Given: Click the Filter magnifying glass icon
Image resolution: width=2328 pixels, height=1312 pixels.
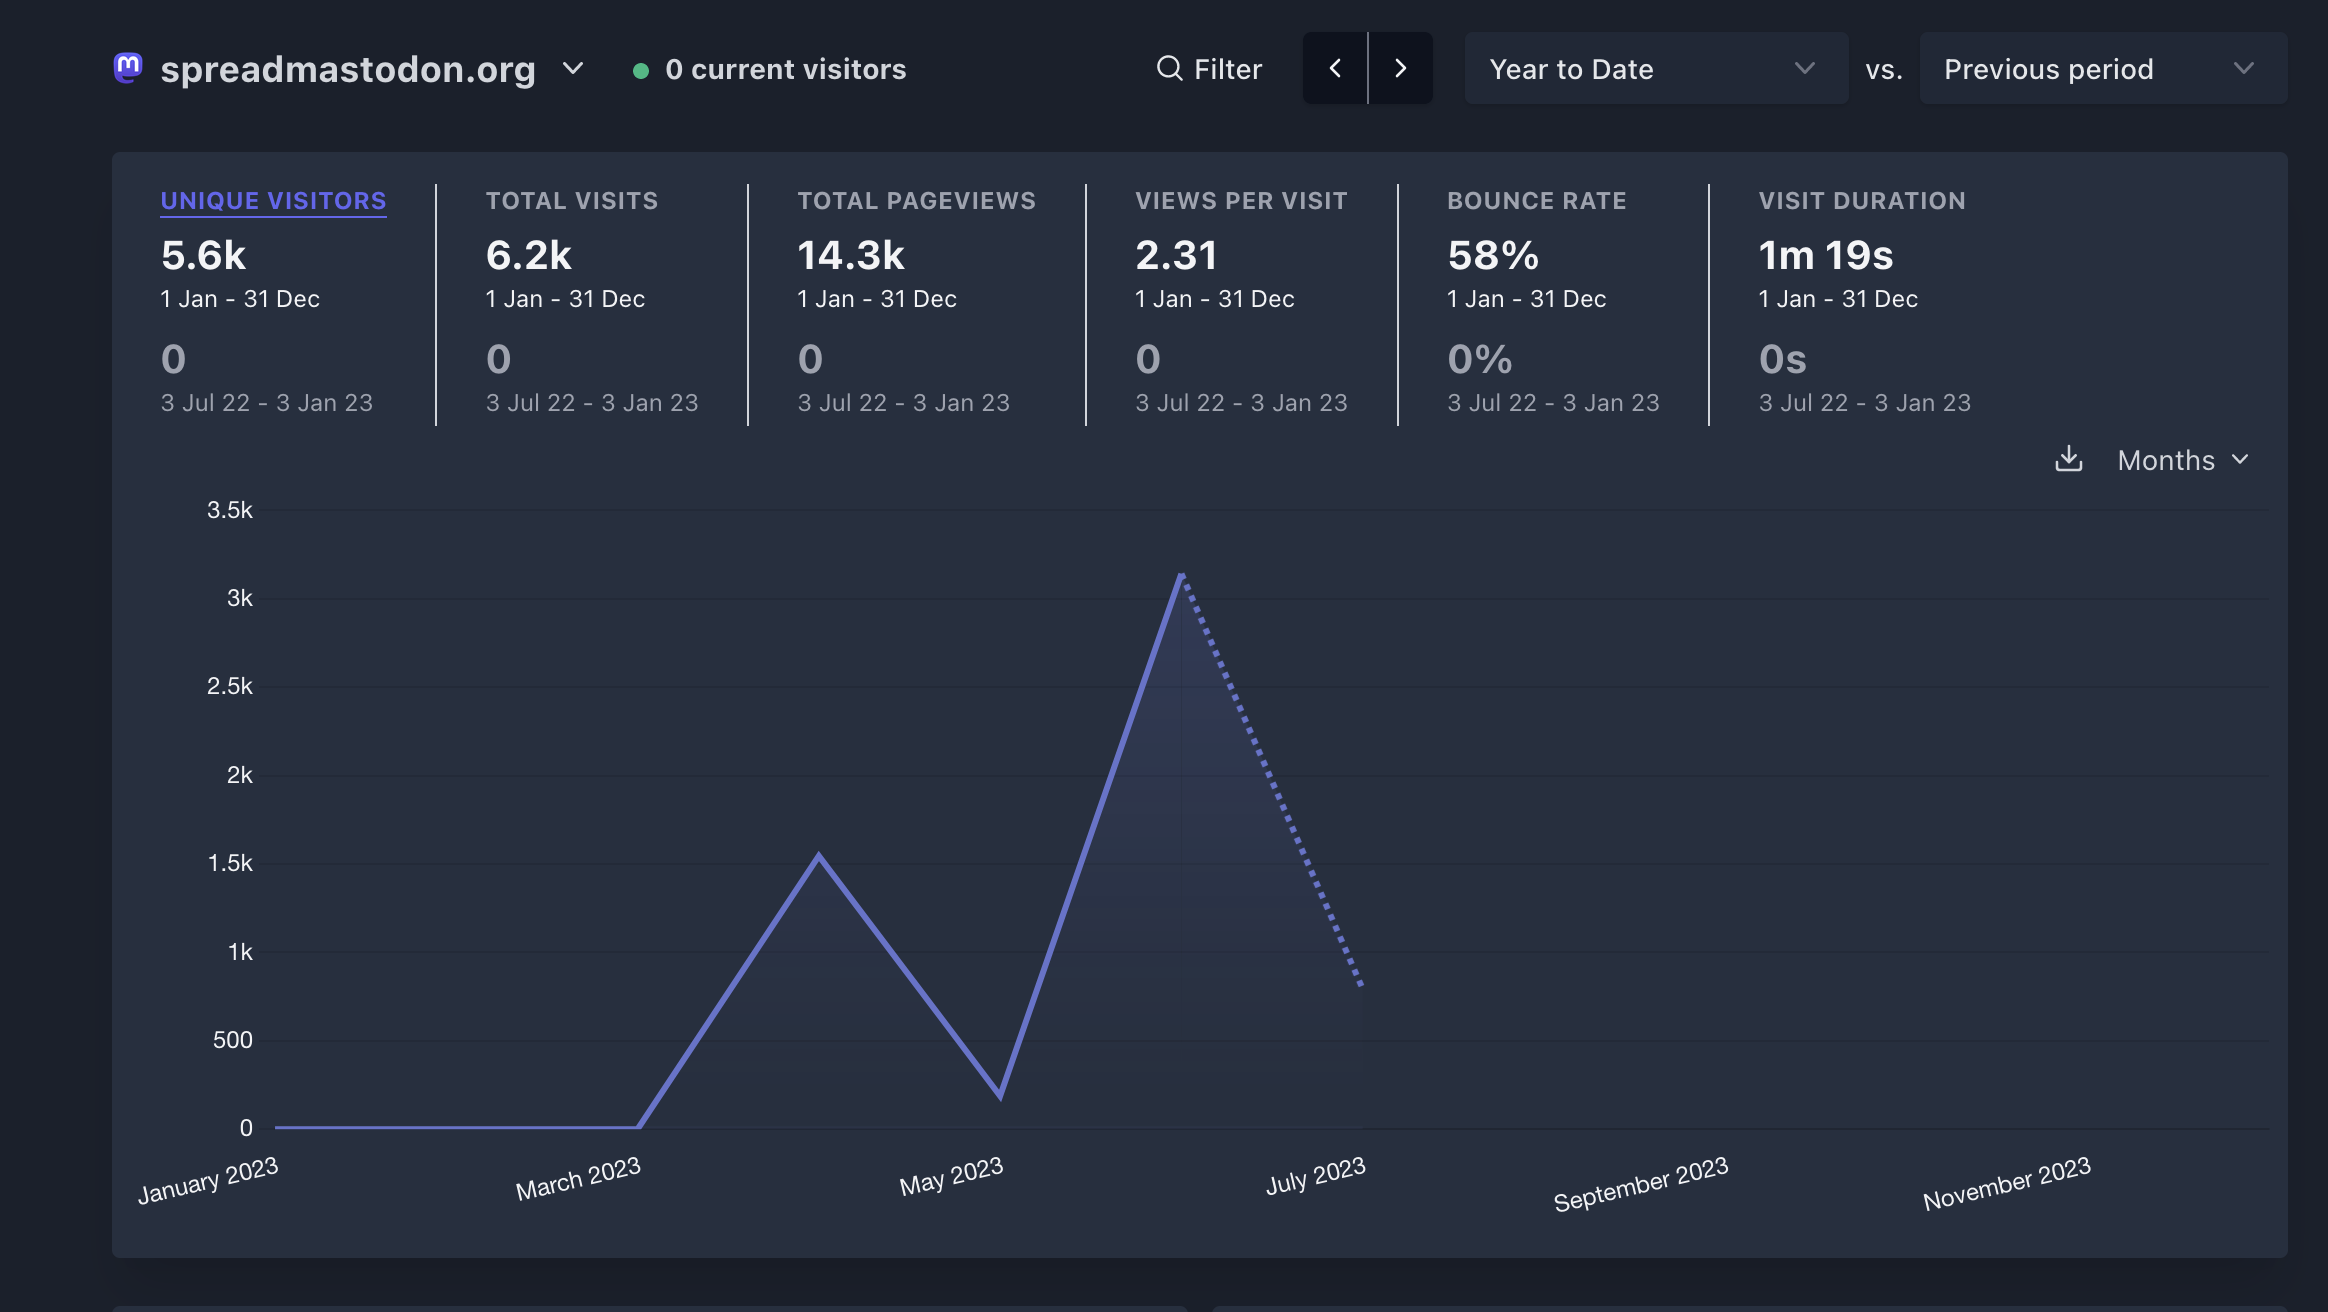Looking at the screenshot, I should coord(1169,68).
